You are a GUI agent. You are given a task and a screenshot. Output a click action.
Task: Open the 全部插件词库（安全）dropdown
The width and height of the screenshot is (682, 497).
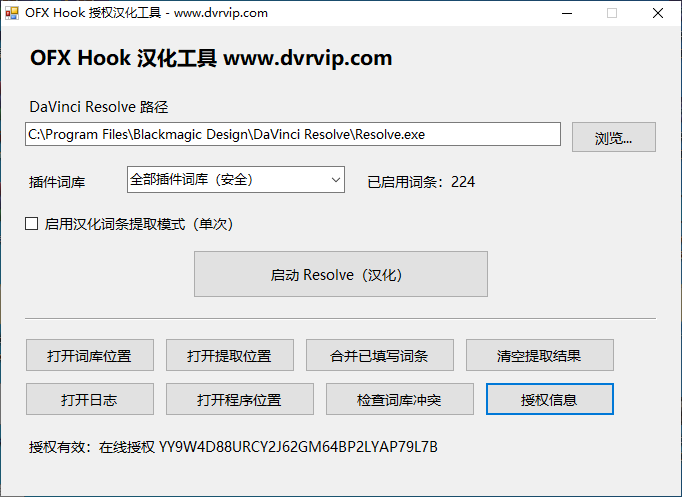[x=236, y=180]
